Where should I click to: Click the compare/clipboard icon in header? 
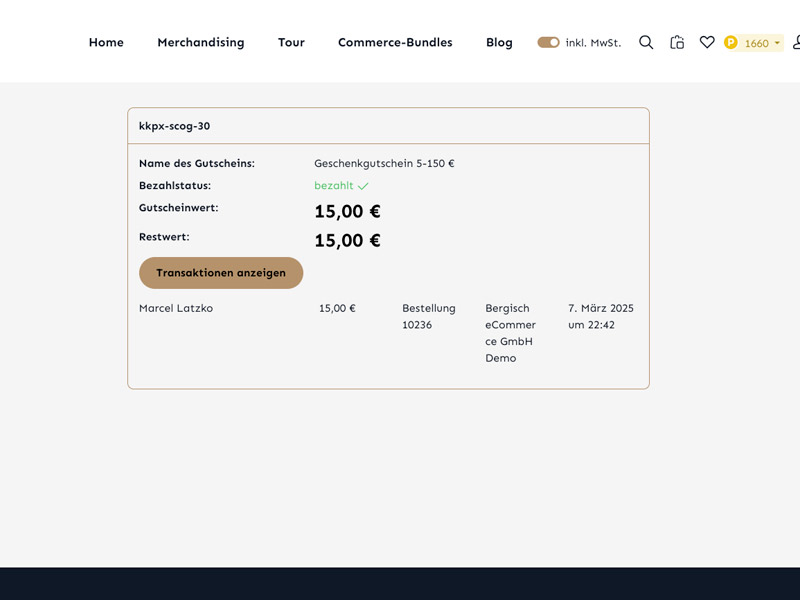point(677,42)
